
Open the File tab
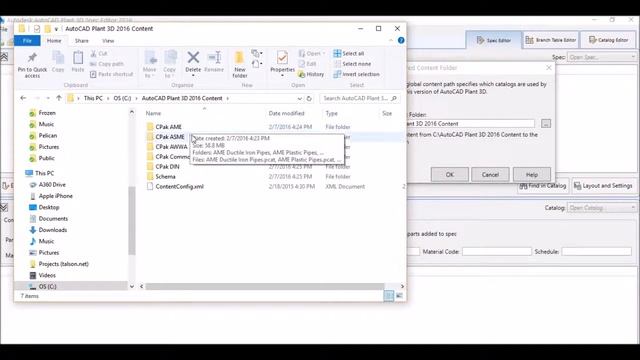[27, 41]
